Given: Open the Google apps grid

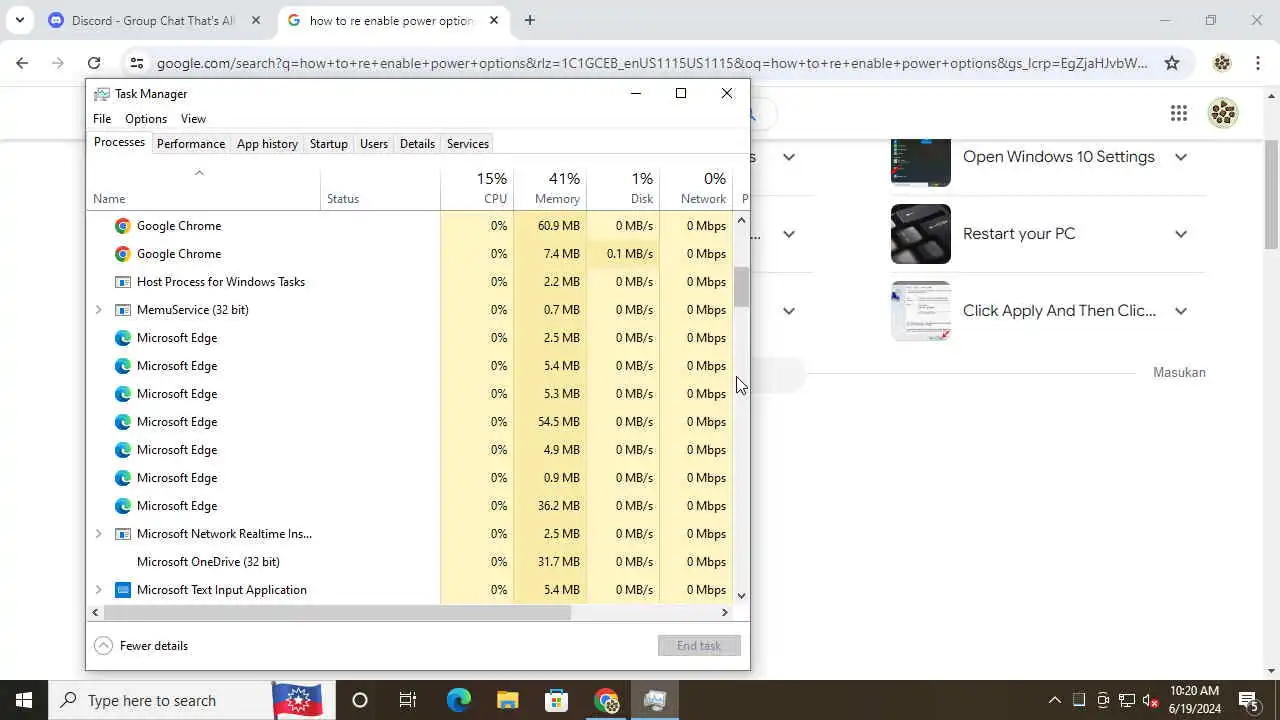Looking at the screenshot, I should [x=1179, y=113].
